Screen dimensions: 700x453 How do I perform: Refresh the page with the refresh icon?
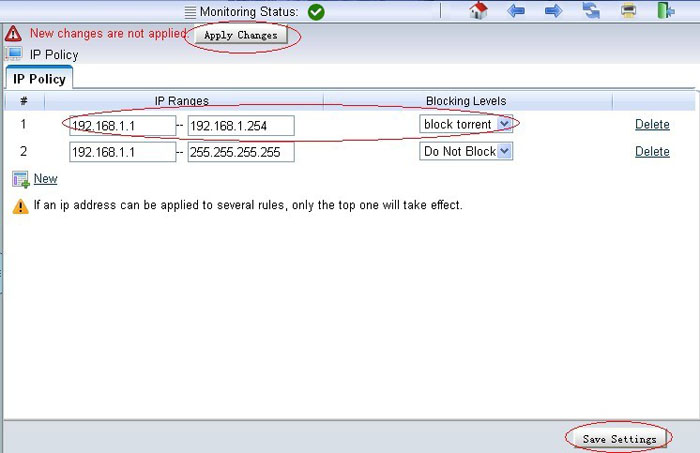(591, 11)
